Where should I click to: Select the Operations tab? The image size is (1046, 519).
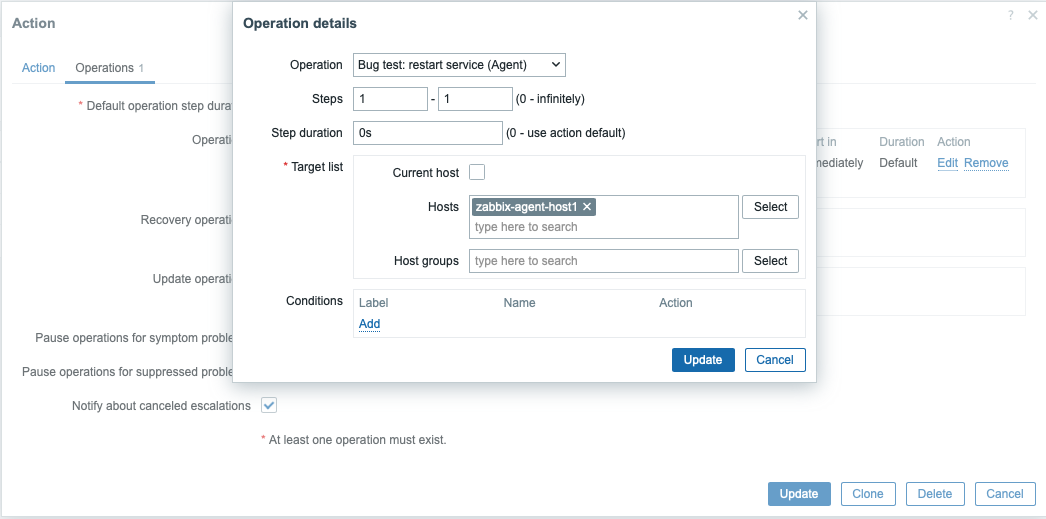pos(105,68)
